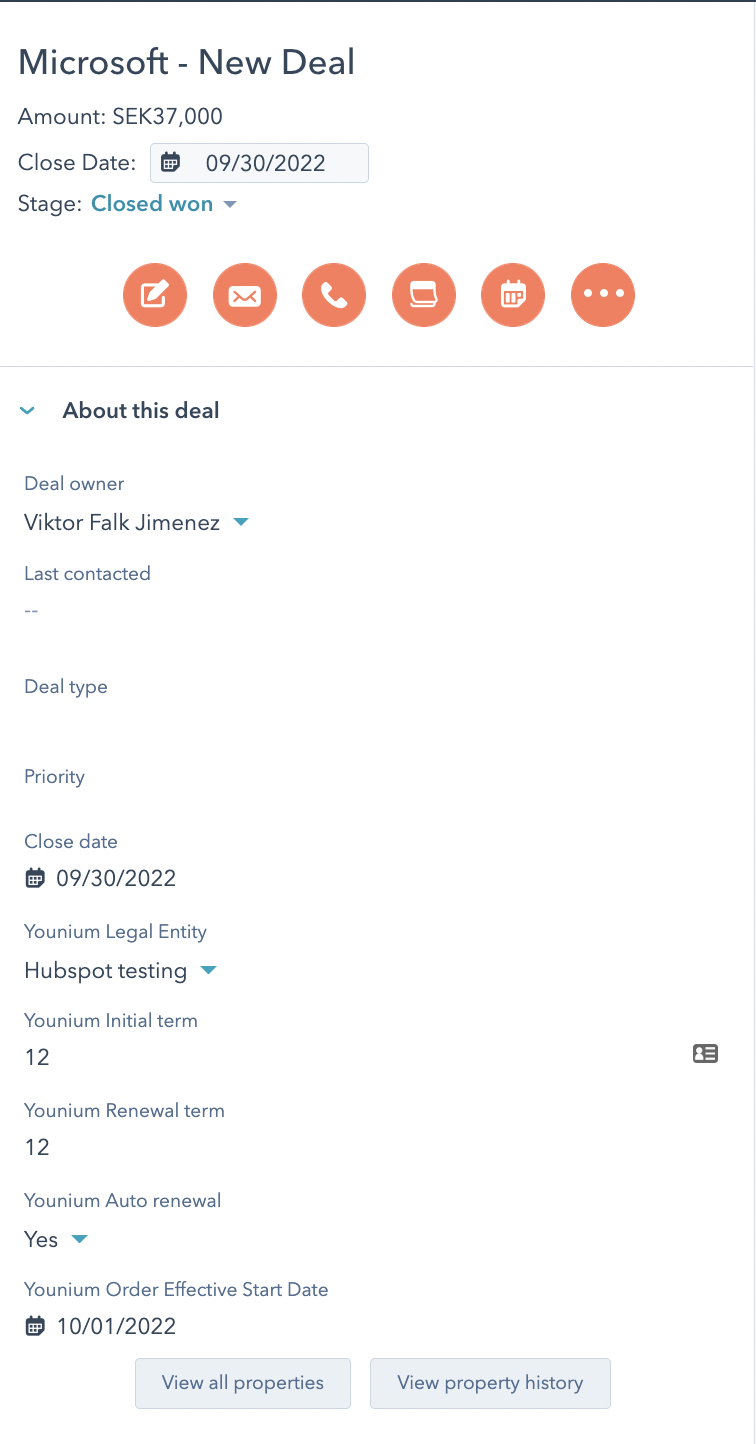The height and width of the screenshot is (1444, 756).
Task: Open the email compose icon
Action: [245, 295]
